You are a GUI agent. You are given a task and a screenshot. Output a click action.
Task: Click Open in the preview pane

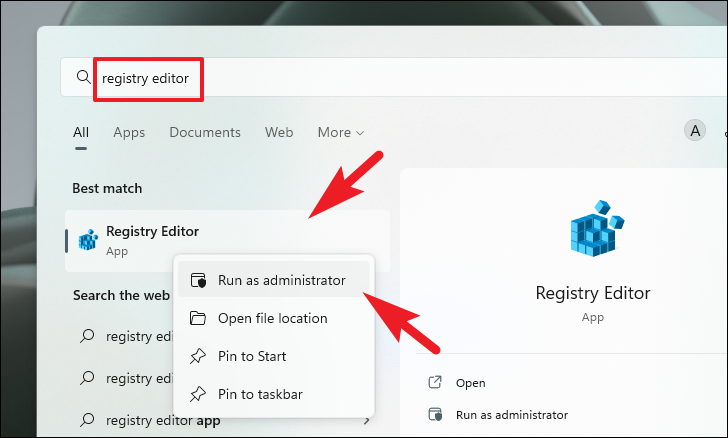pyautogui.click(x=470, y=383)
